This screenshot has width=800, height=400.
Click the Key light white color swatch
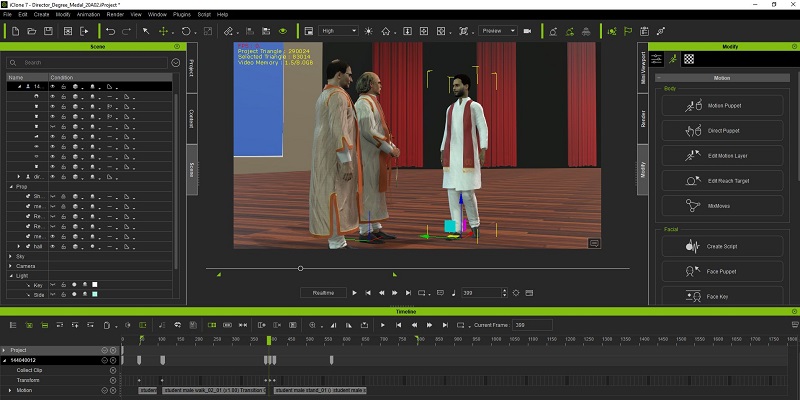tap(95, 285)
